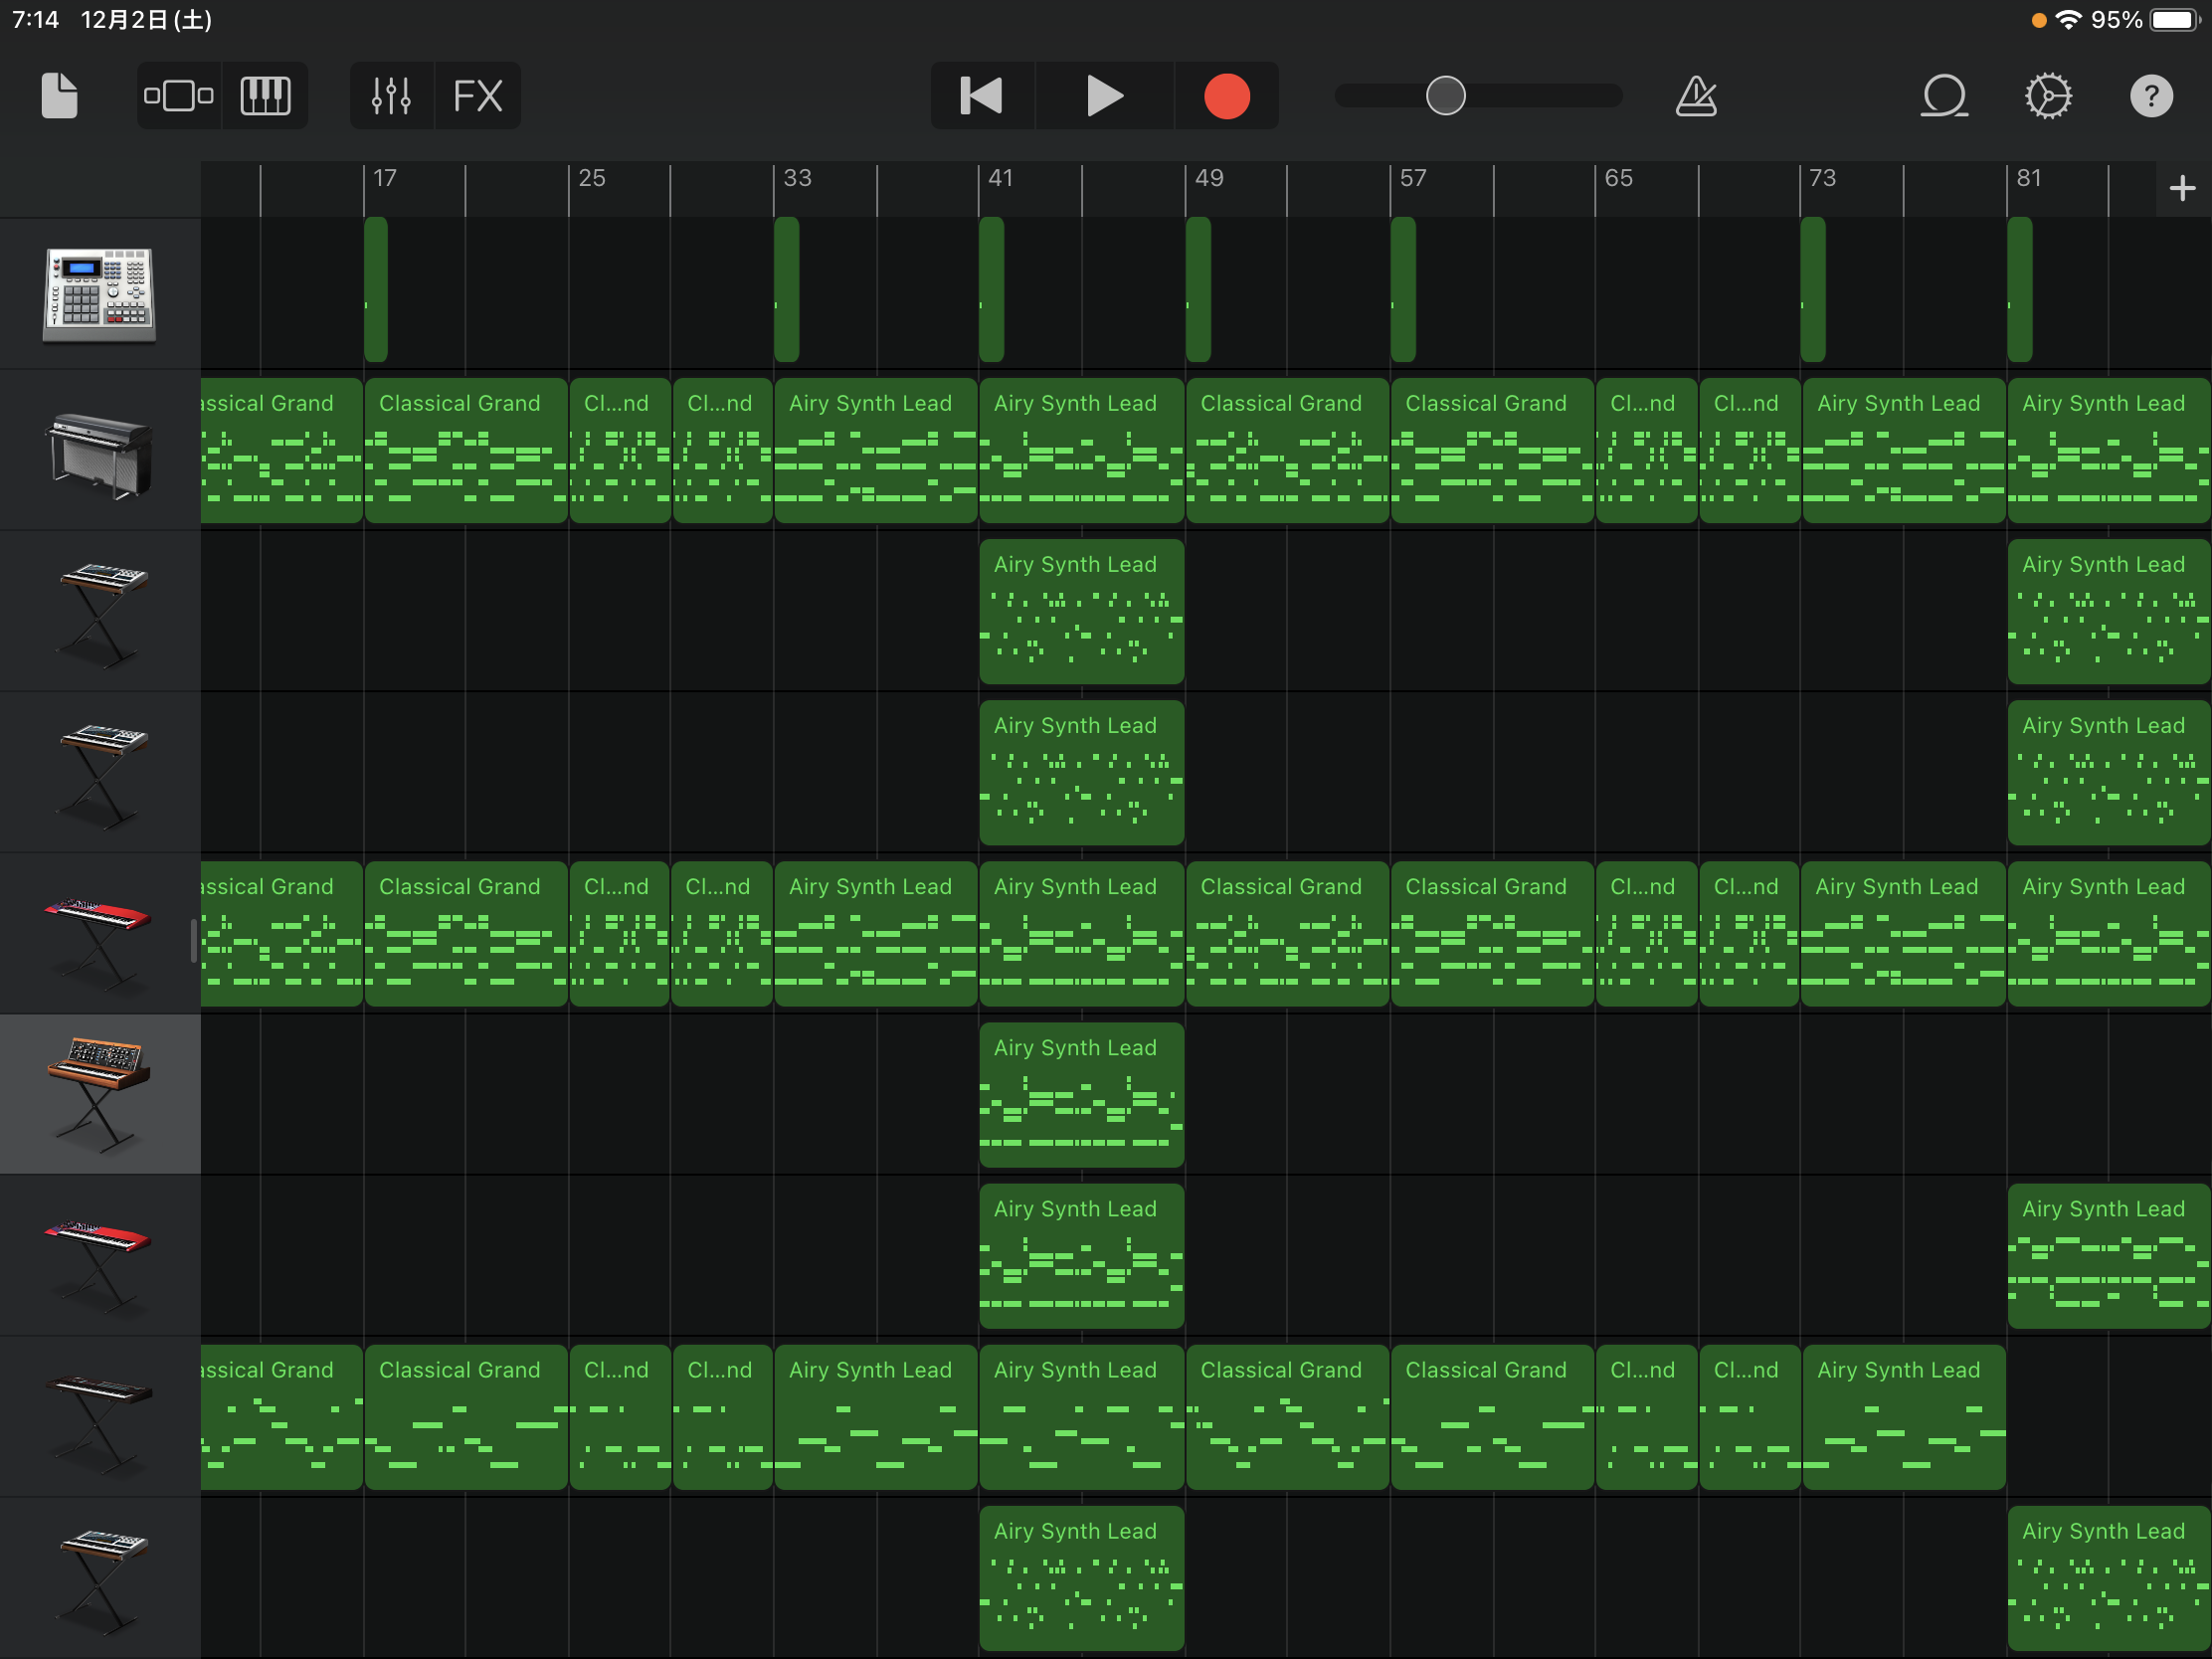
Task: Start recording with the red Record button
Action: point(1226,96)
